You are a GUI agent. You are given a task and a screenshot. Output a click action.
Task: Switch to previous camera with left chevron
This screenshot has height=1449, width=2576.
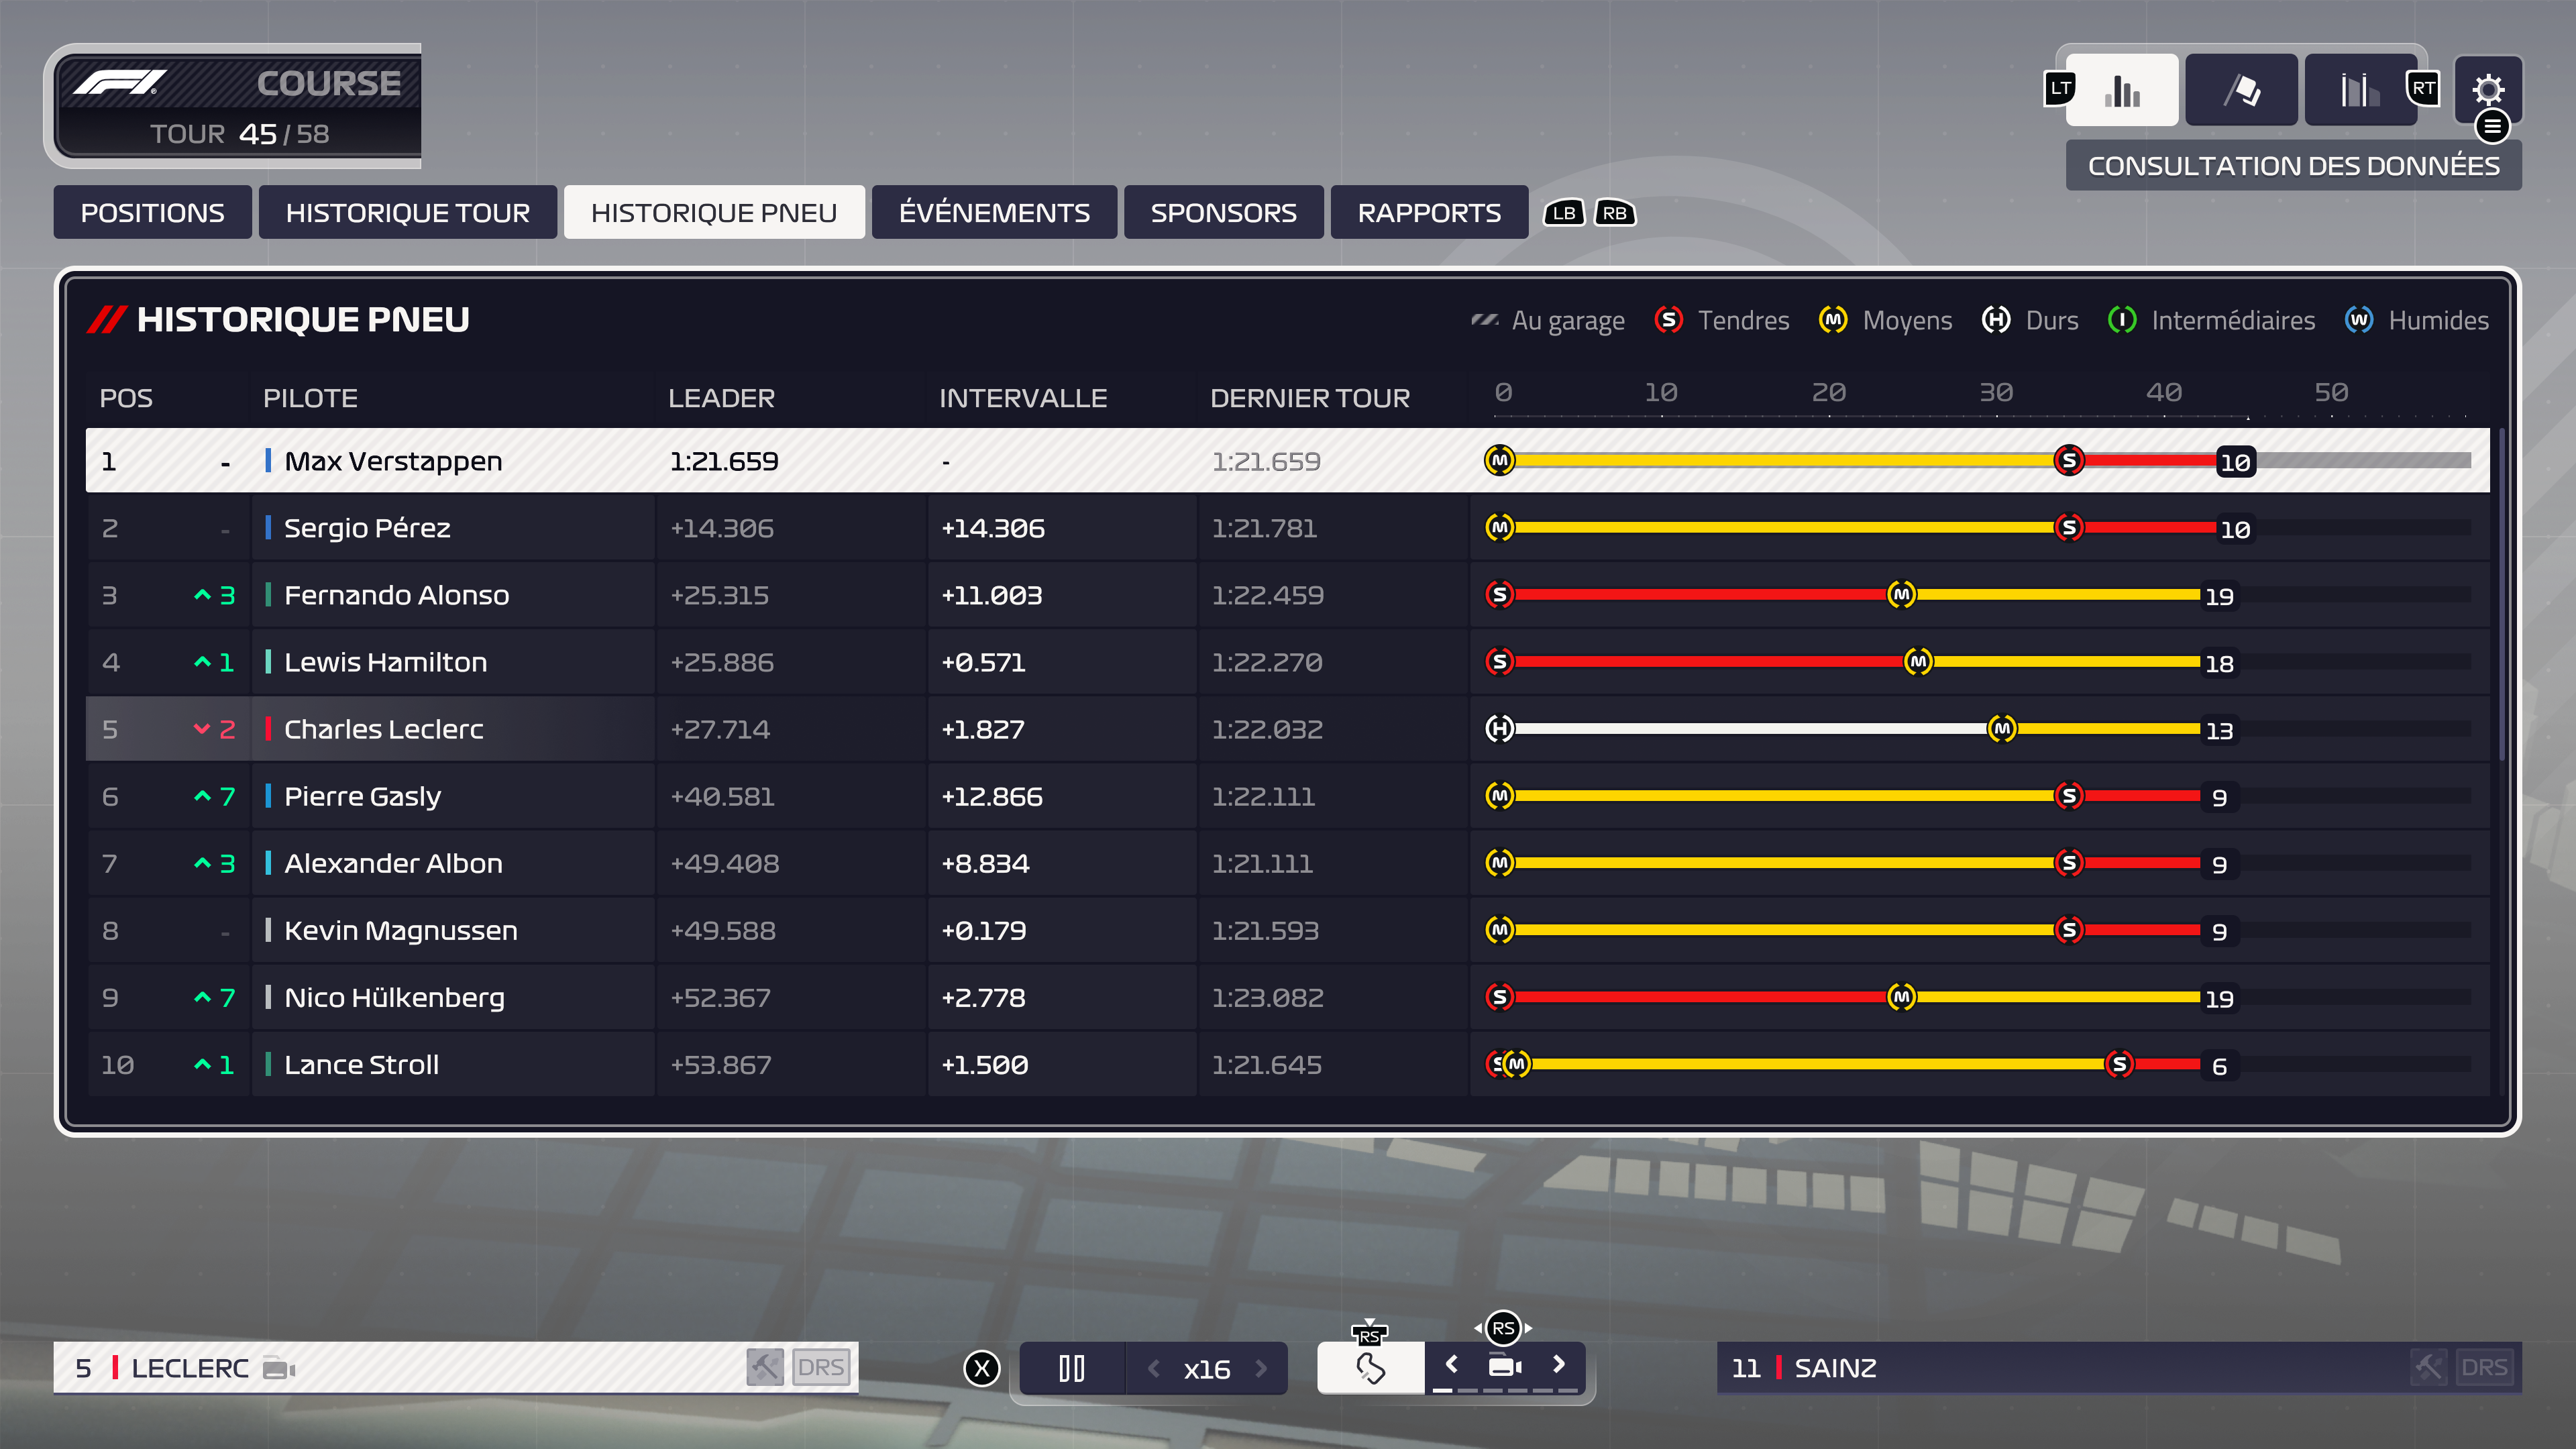coord(1451,1364)
